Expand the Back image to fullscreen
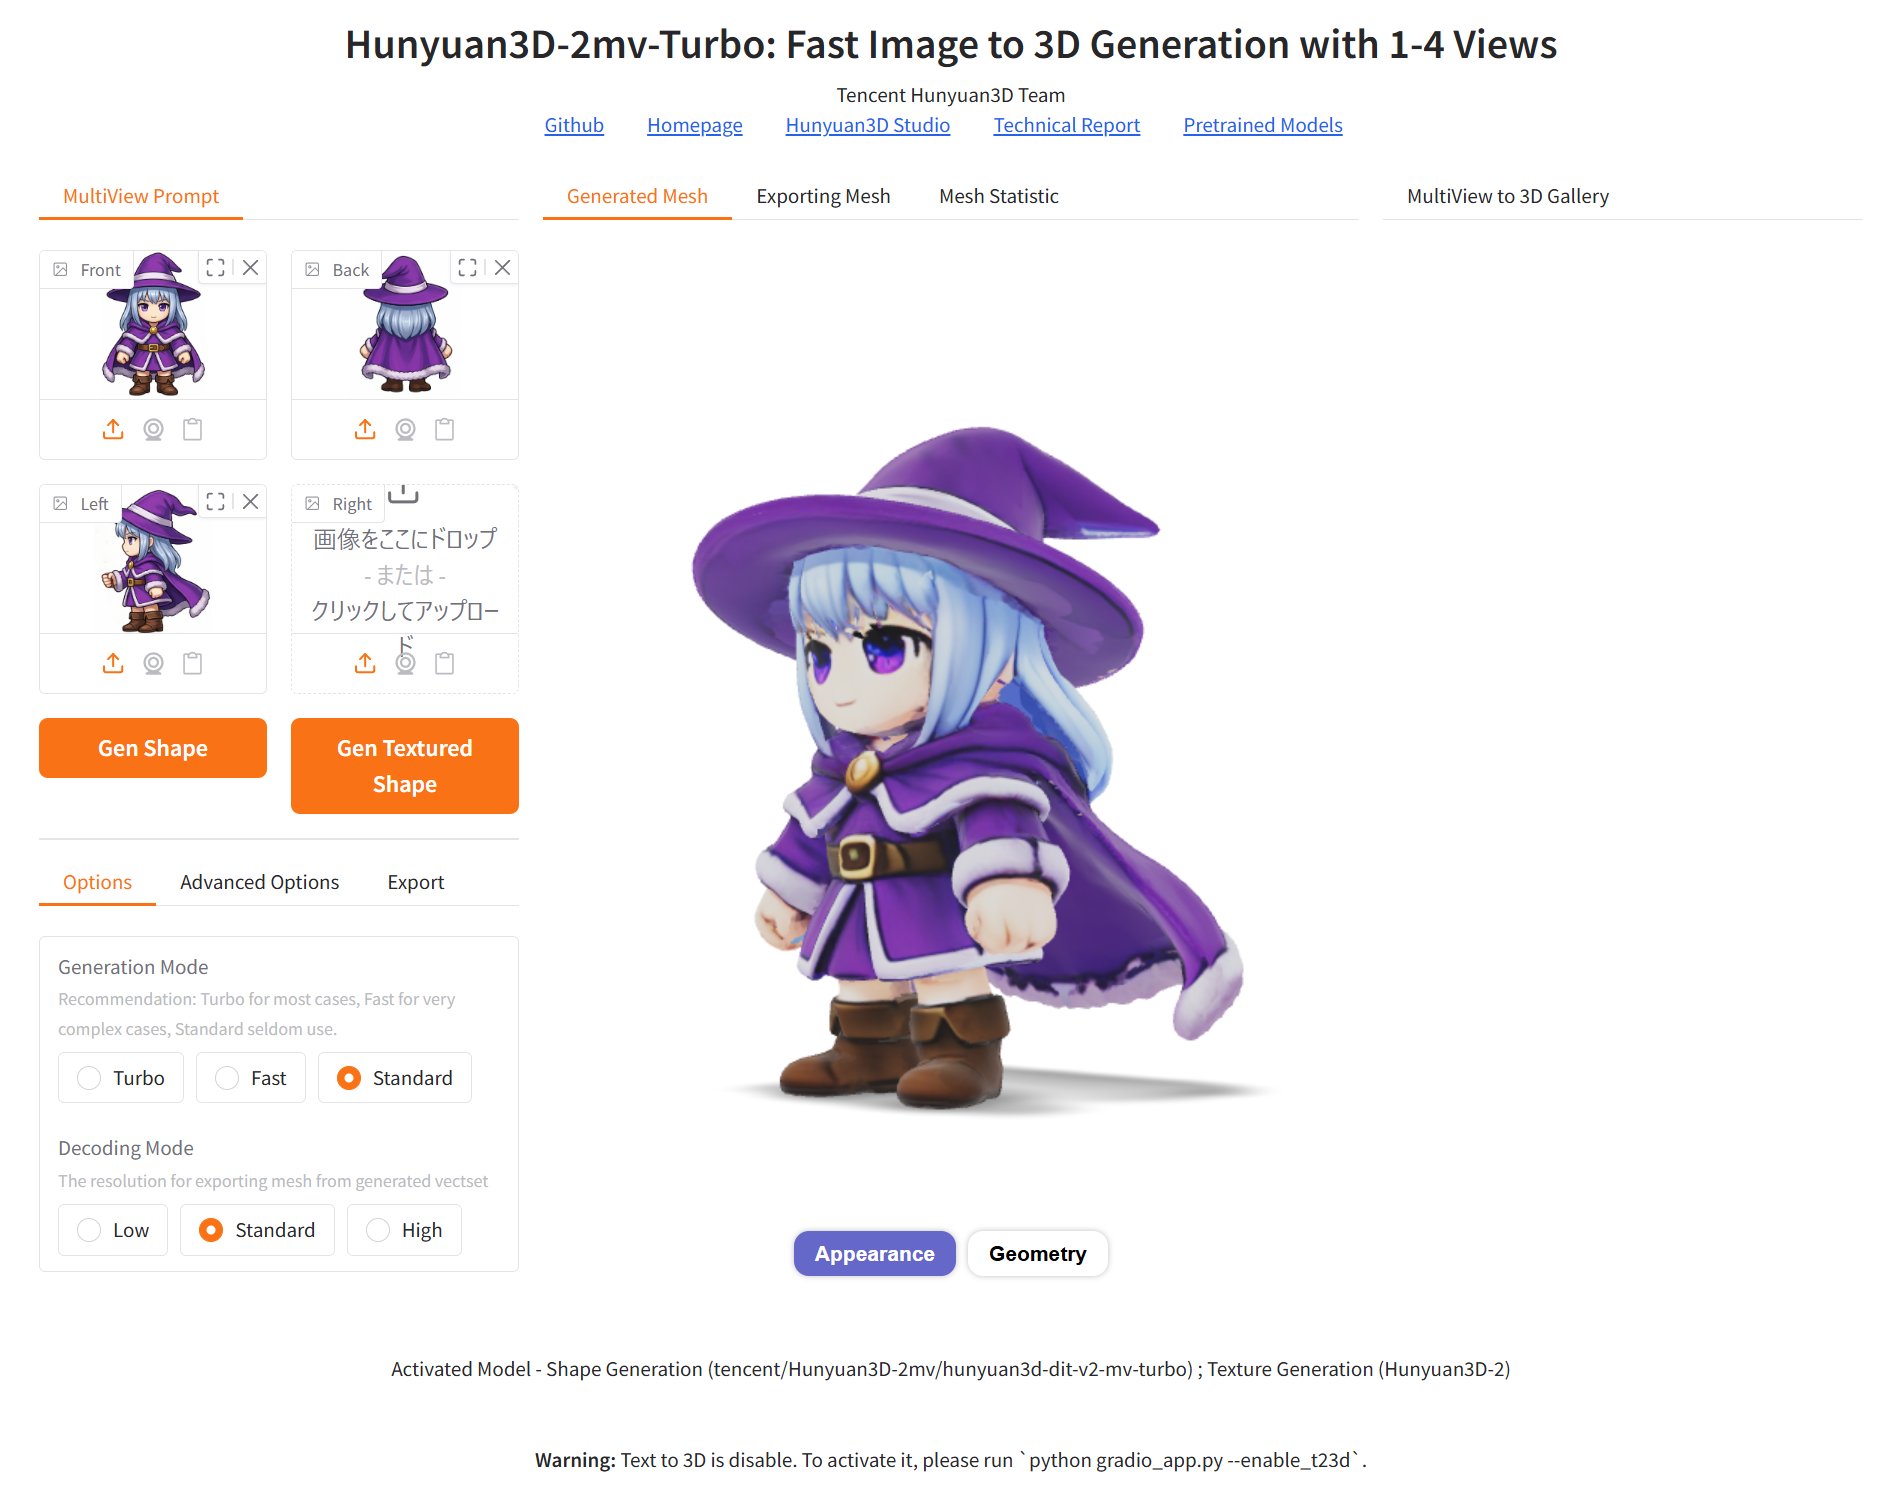Screen dimensions: 1888x1506 pyautogui.click(x=466, y=268)
